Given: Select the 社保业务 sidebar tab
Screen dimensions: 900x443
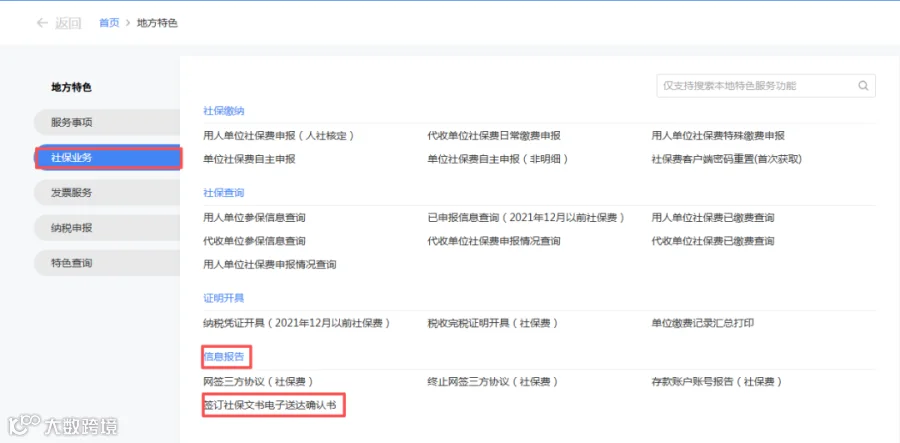Looking at the screenshot, I should click(x=107, y=158).
